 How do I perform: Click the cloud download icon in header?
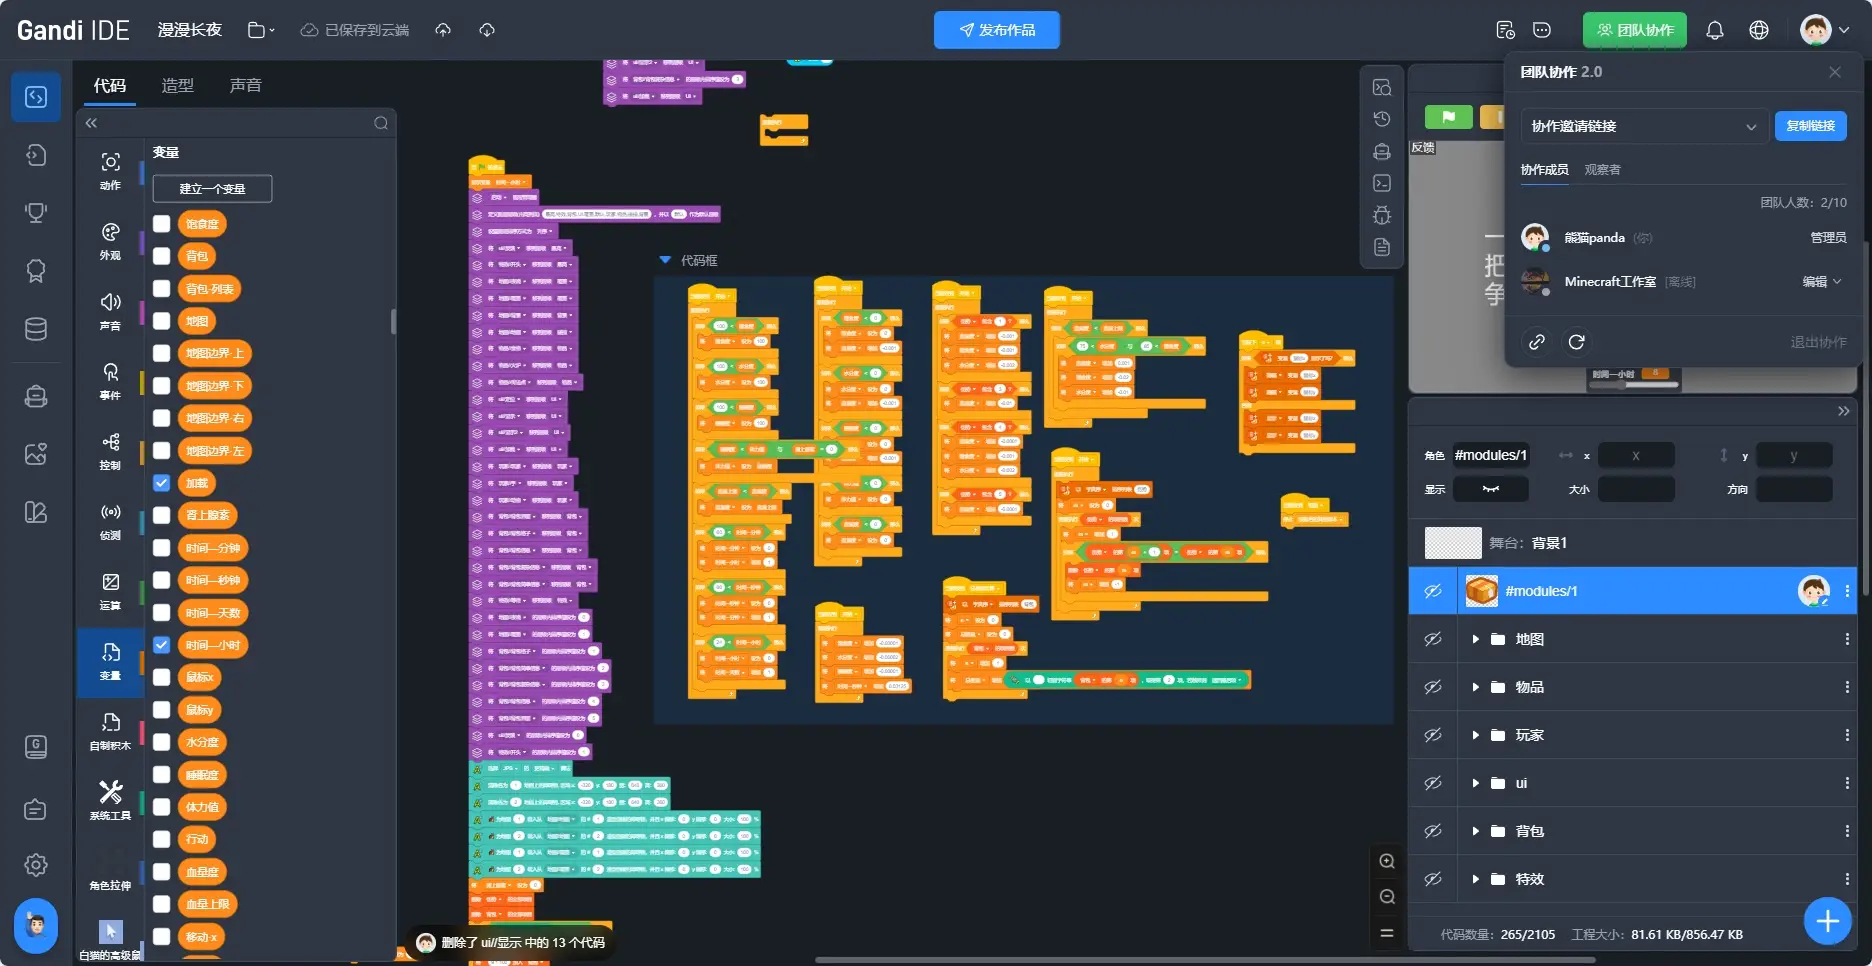coord(487,30)
